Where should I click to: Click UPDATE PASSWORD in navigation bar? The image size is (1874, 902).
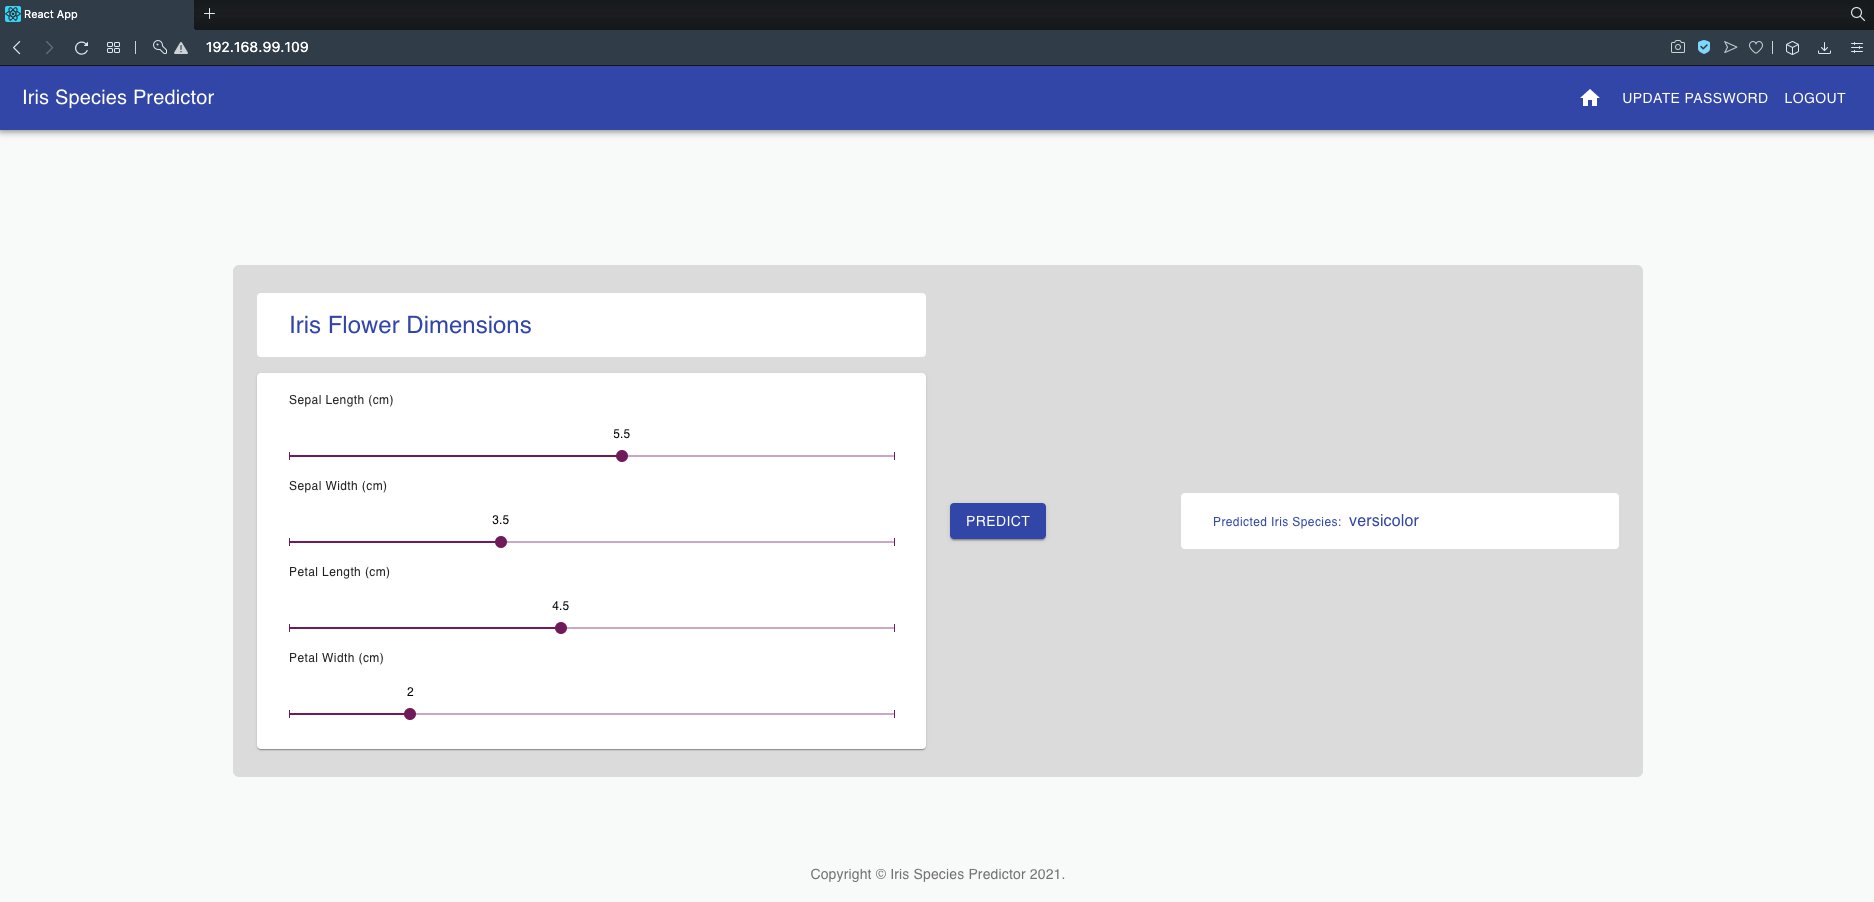pos(1694,98)
